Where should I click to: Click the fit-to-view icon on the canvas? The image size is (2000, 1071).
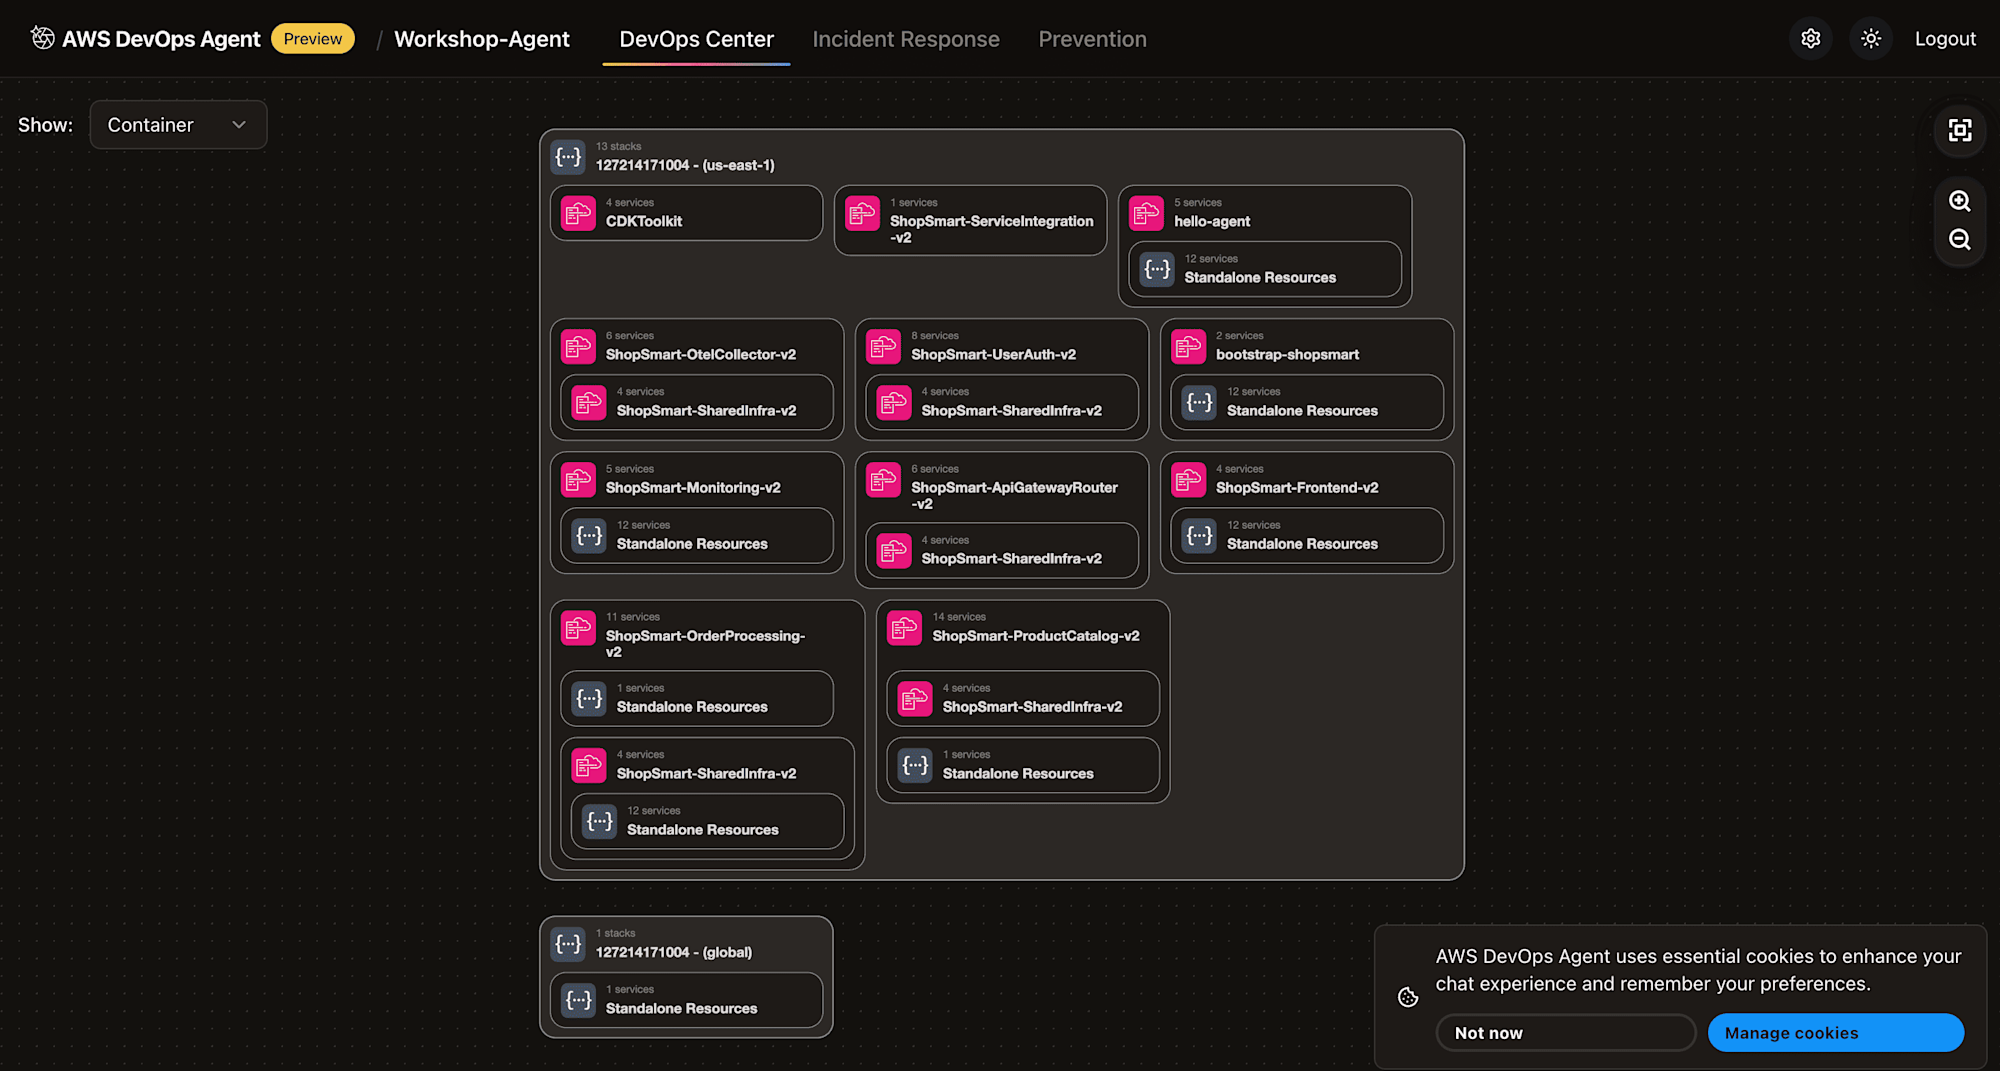coord(1960,130)
